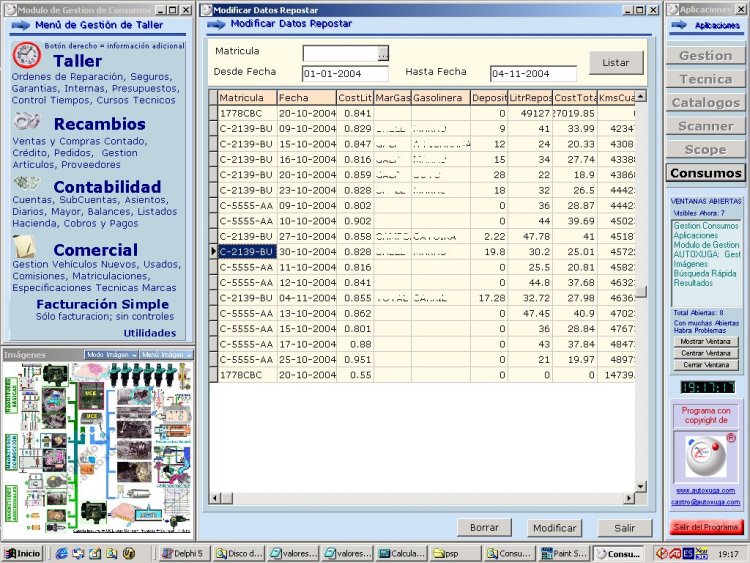Viewport: 750px width, 563px height.
Task: Visit www.autoxuga.com link
Action: click(706, 490)
